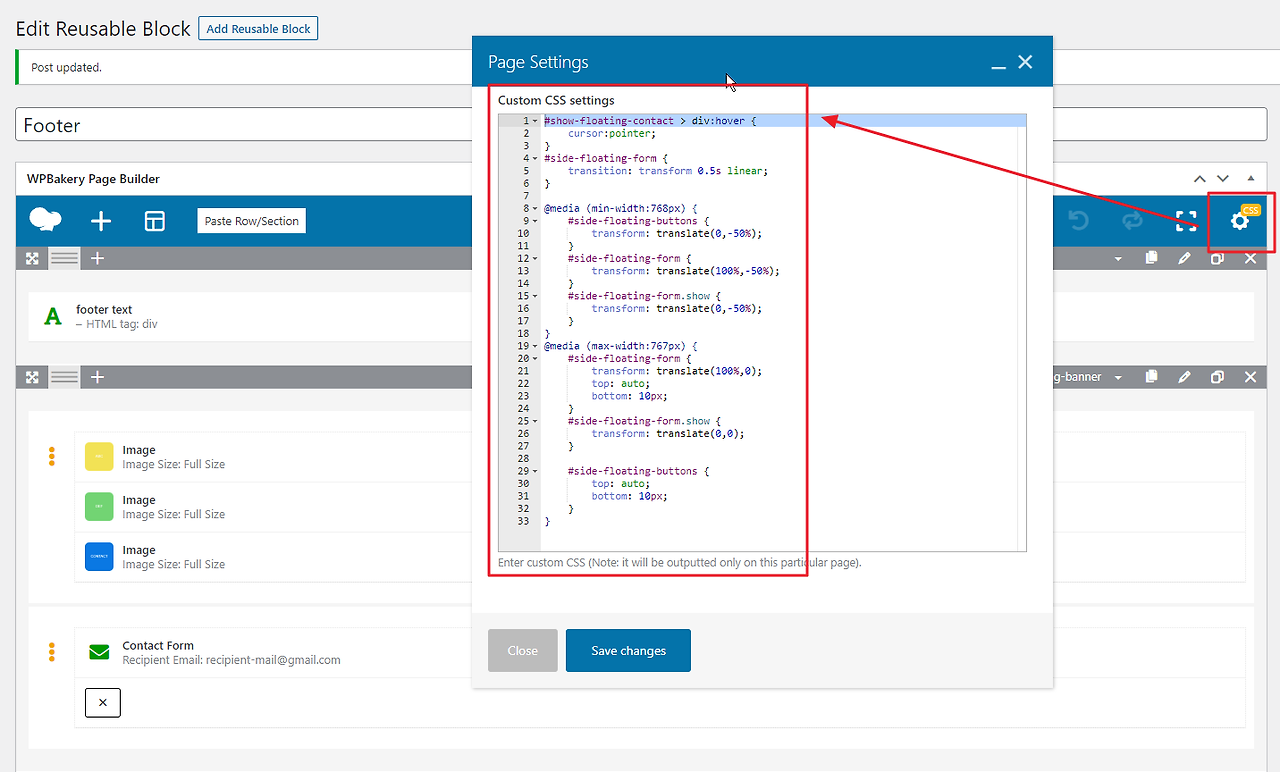This screenshot has width=1280, height=772.
Task: Click the "transition: transform 0.5s linear;" line
Action: point(668,171)
